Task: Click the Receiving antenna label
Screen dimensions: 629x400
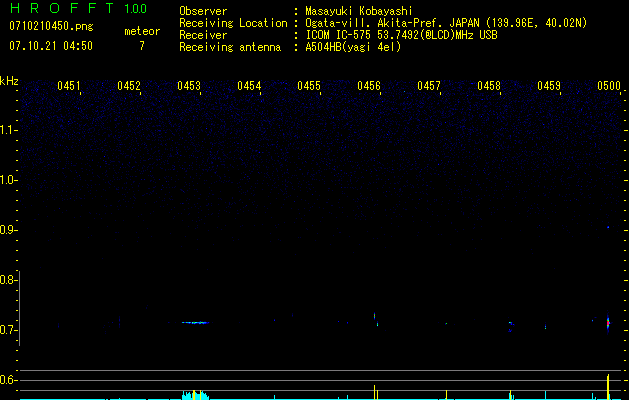Action: pyautogui.click(x=230, y=47)
